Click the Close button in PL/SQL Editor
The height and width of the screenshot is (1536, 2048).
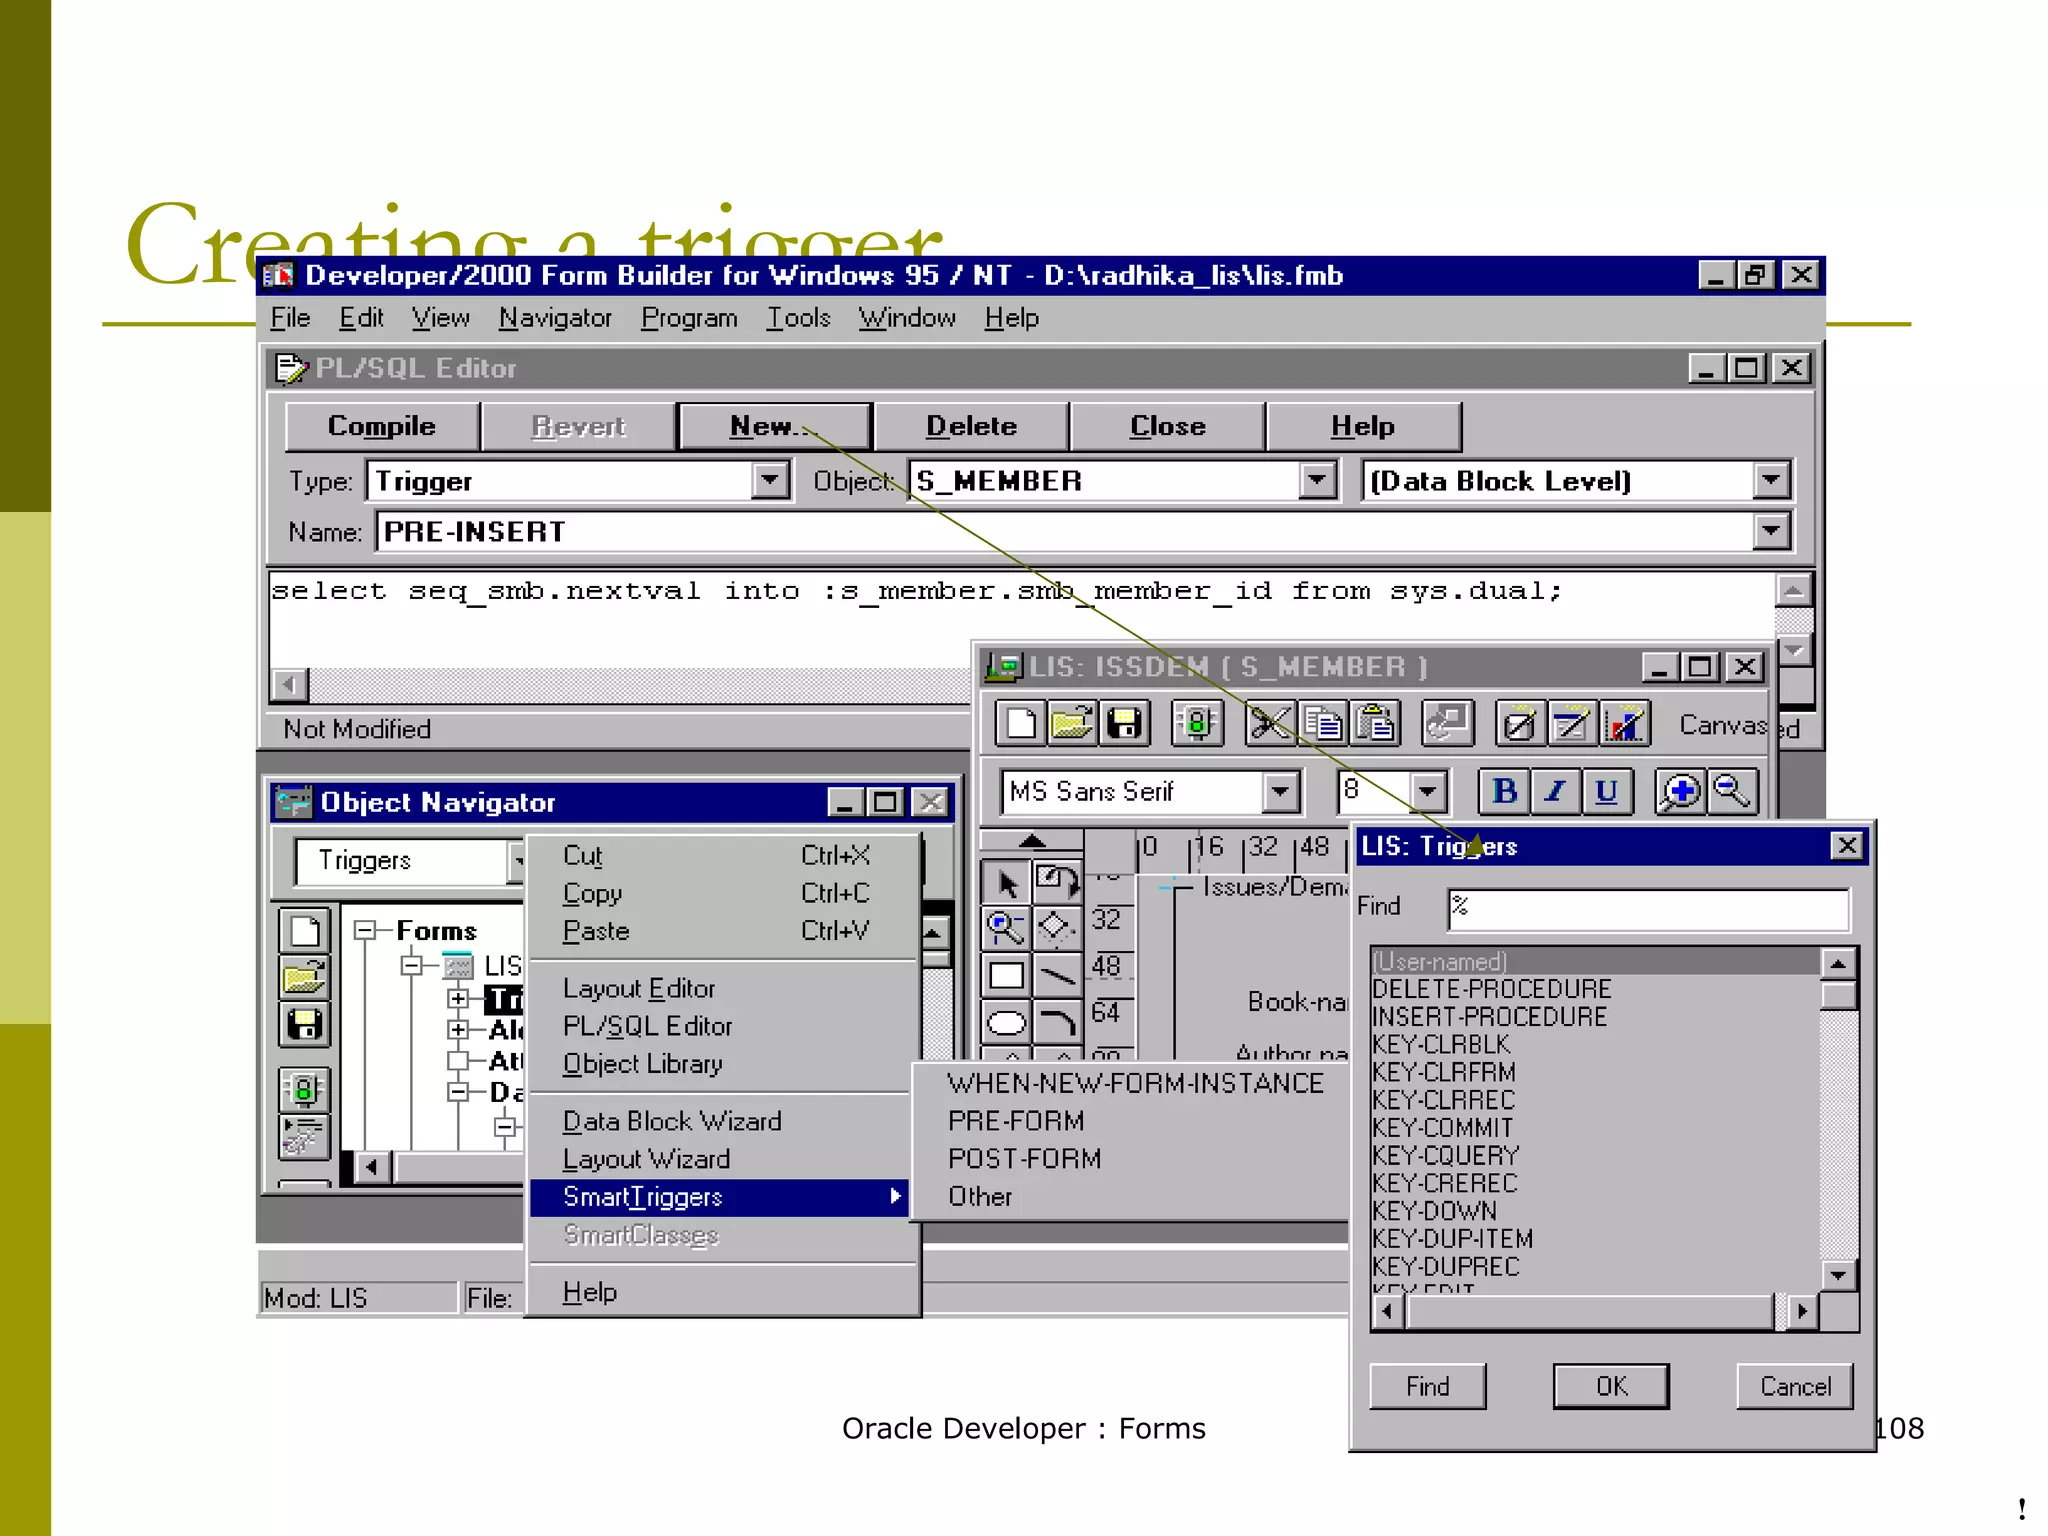(x=1167, y=426)
